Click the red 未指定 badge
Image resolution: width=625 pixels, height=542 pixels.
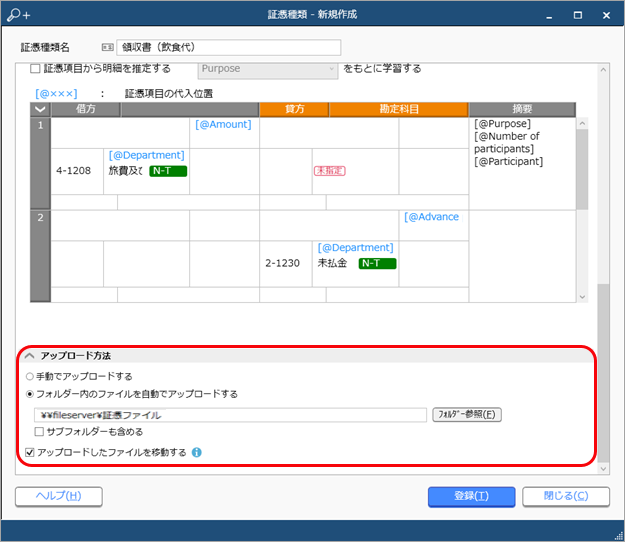point(330,171)
